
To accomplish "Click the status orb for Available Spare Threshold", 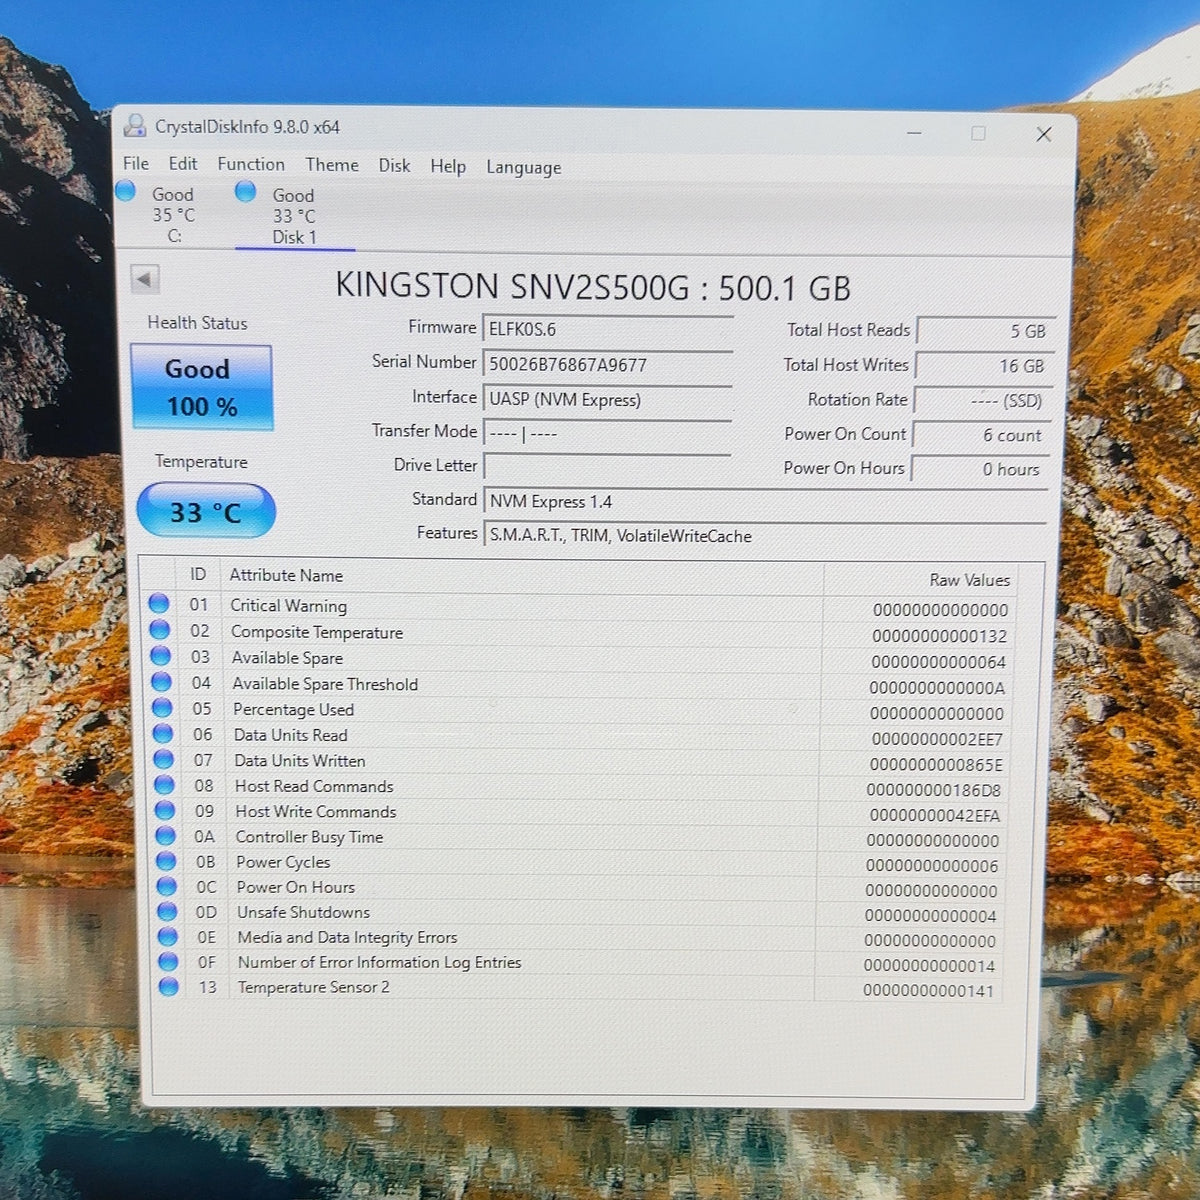I will [161, 681].
